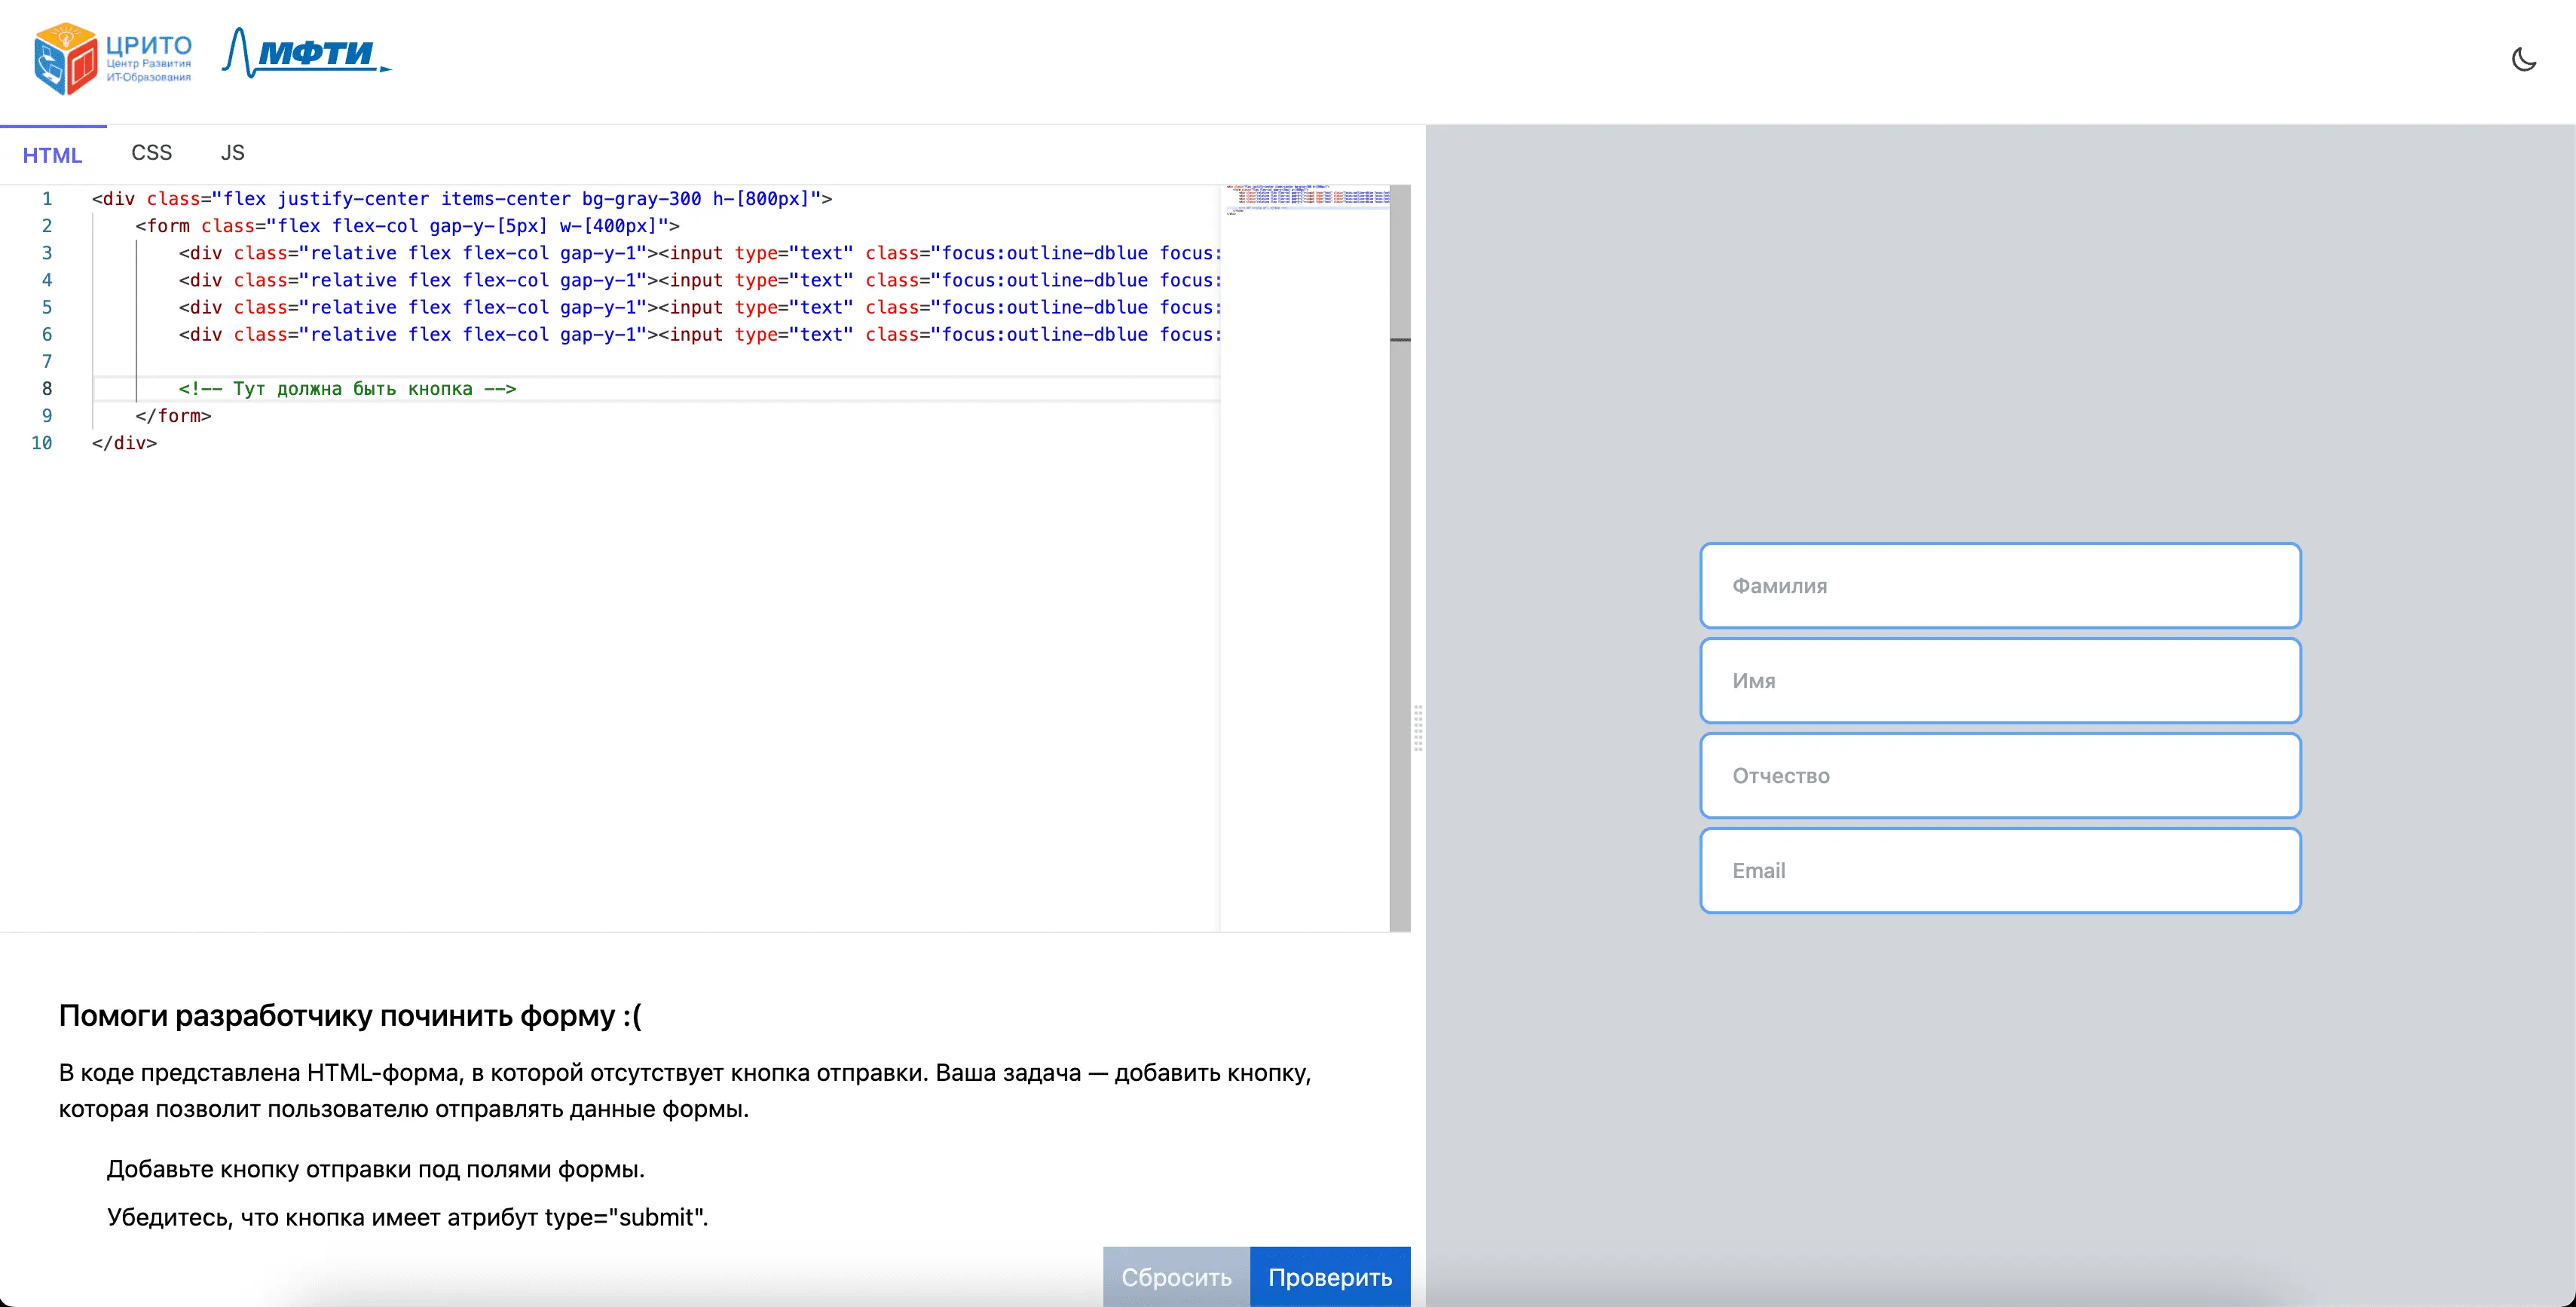Select the HTML tab
Image resolution: width=2576 pixels, height=1307 pixels.
pyautogui.click(x=52, y=155)
